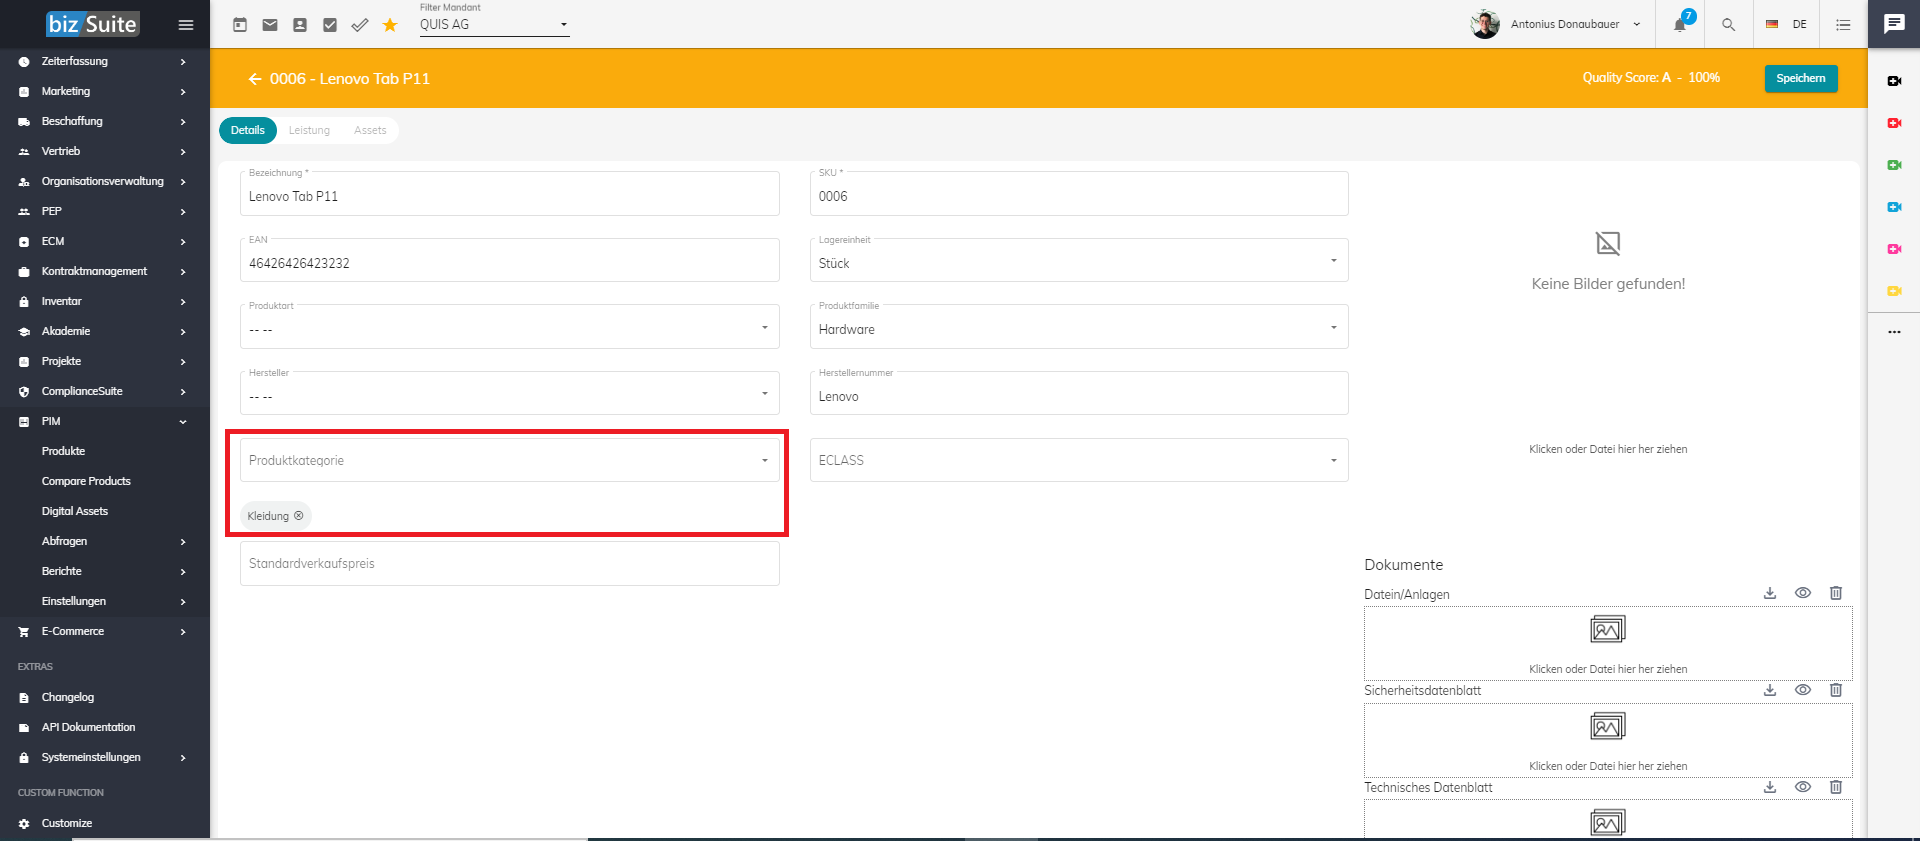This screenshot has height=841, width=1920.
Task: Click the Speichern button
Action: [x=1801, y=78]
